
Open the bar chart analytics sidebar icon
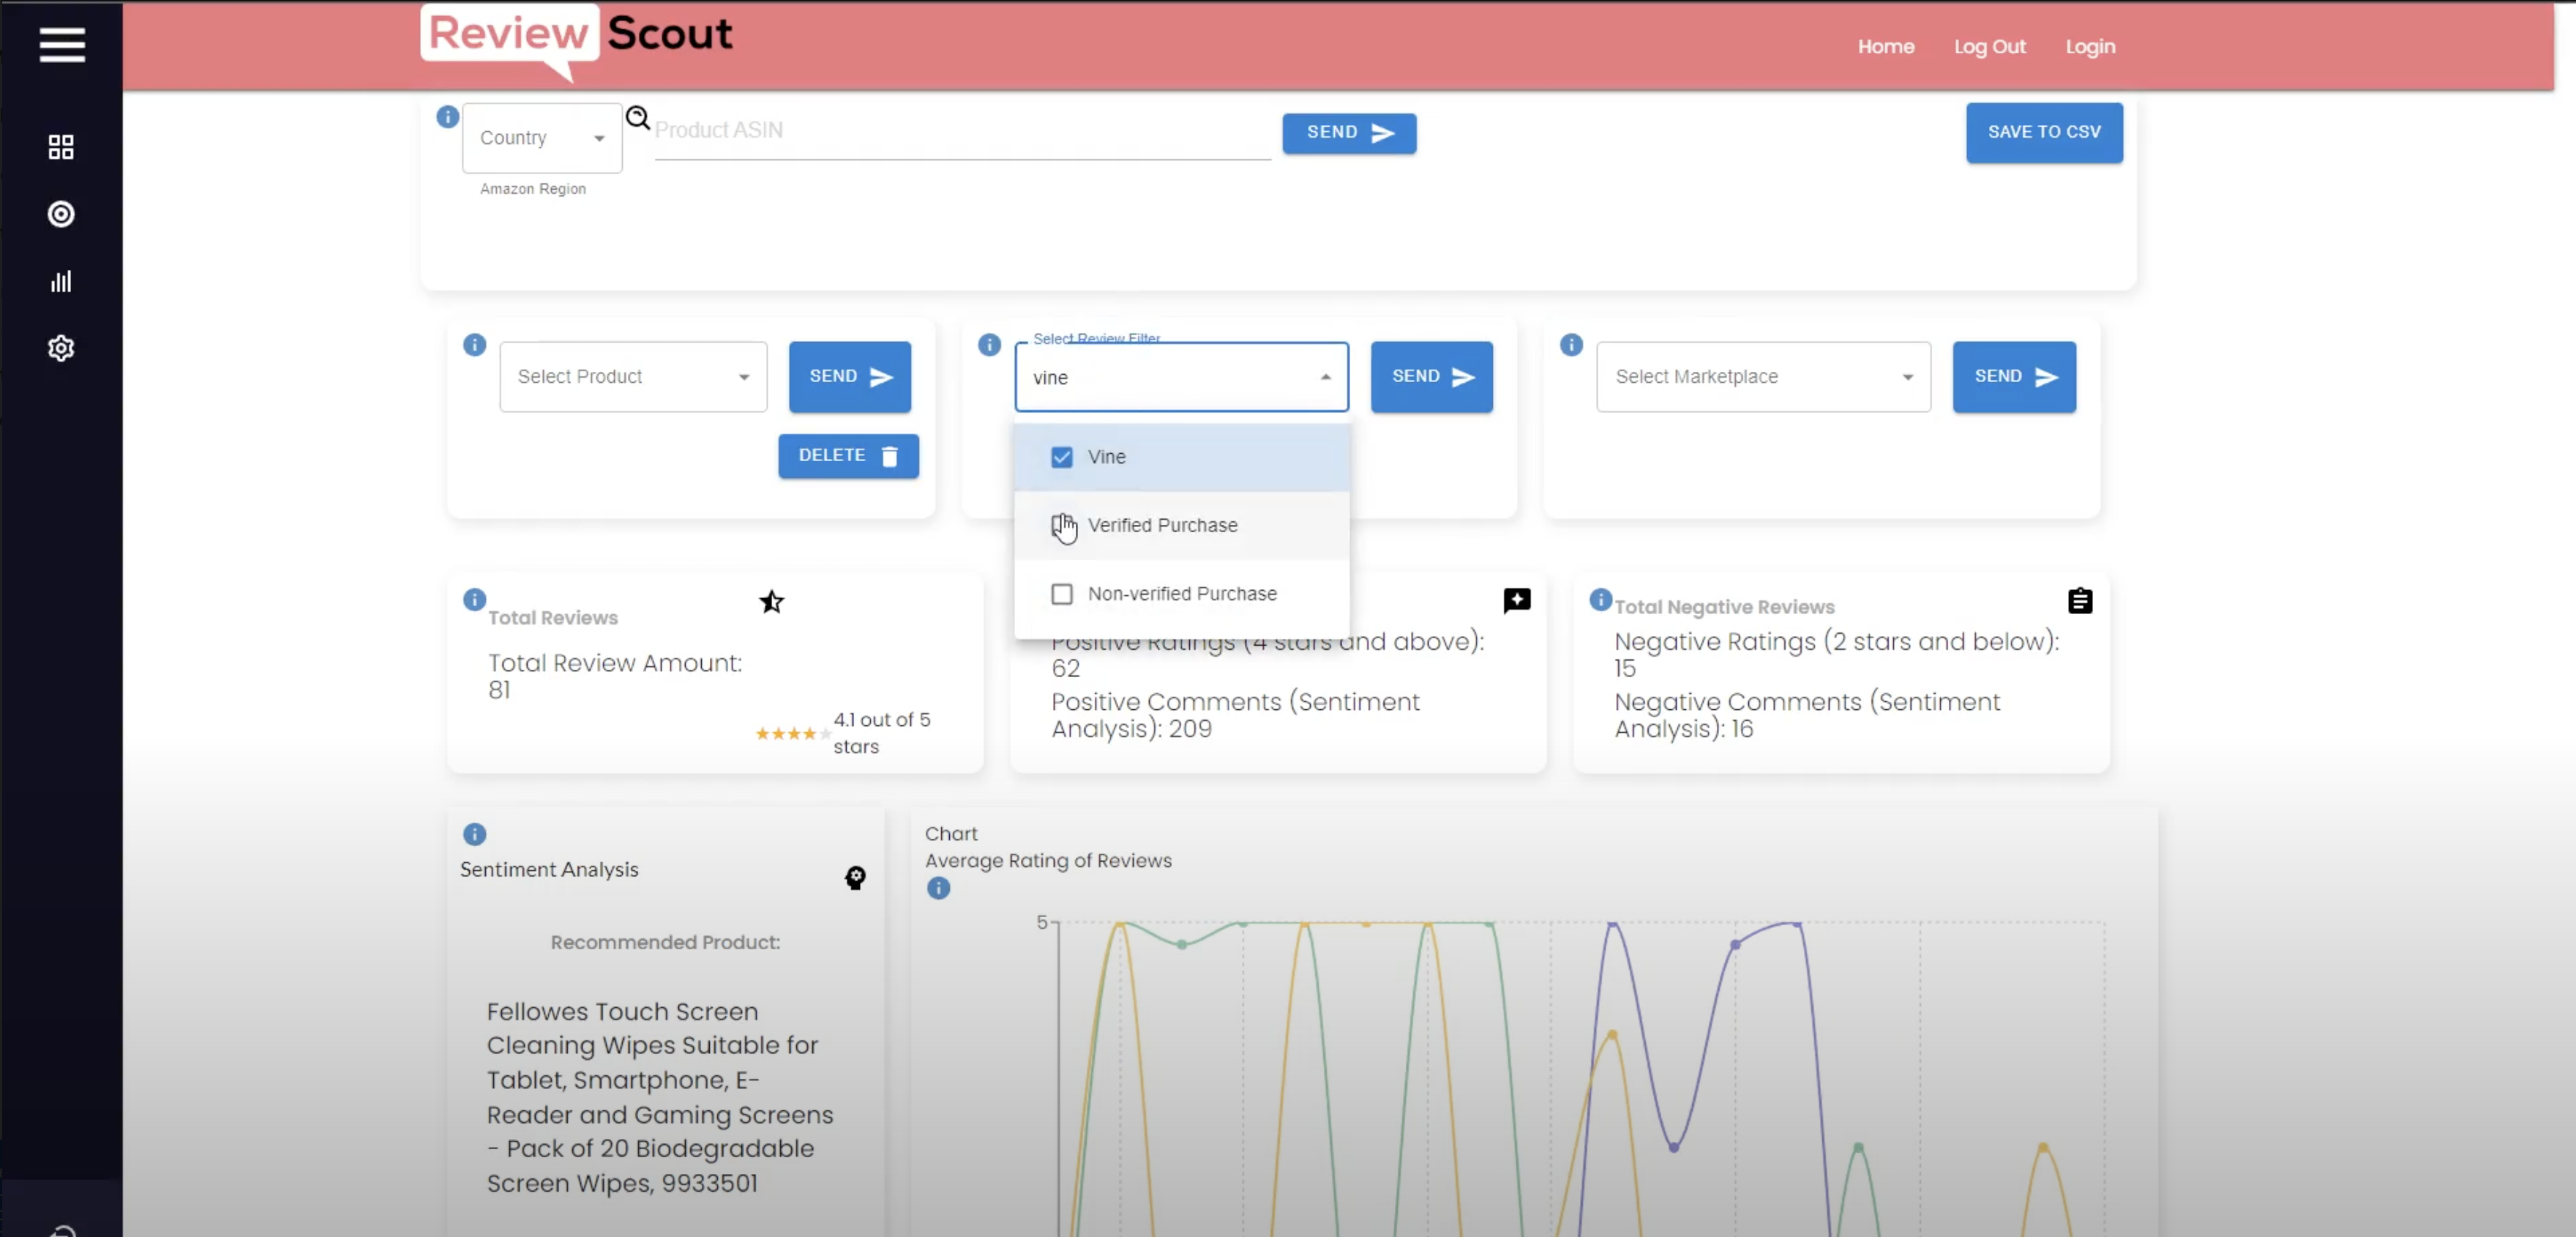[60, 281]
